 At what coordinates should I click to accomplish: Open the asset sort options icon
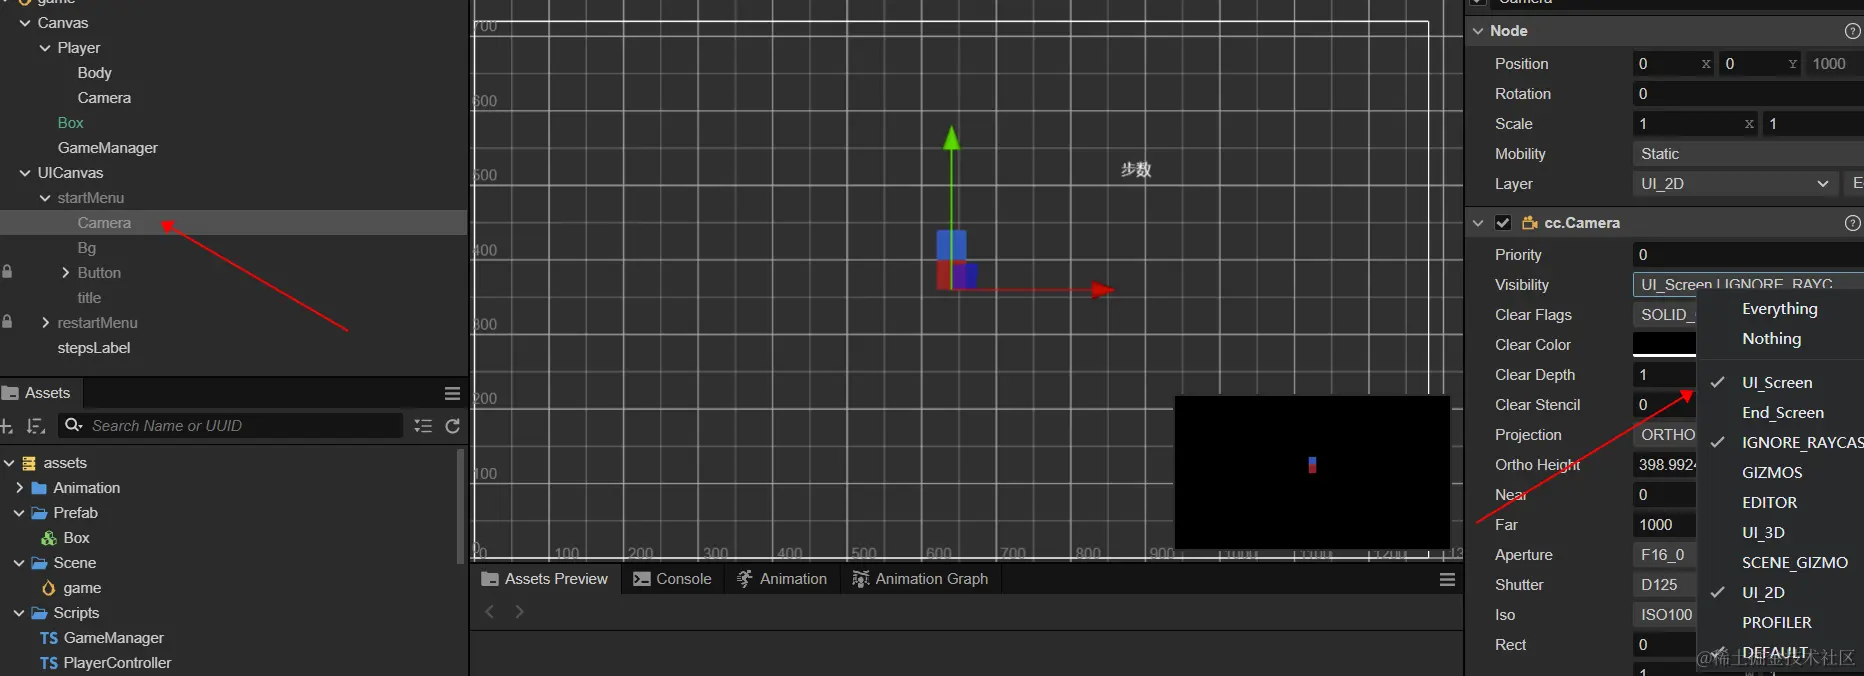click(x=36, y=426)
